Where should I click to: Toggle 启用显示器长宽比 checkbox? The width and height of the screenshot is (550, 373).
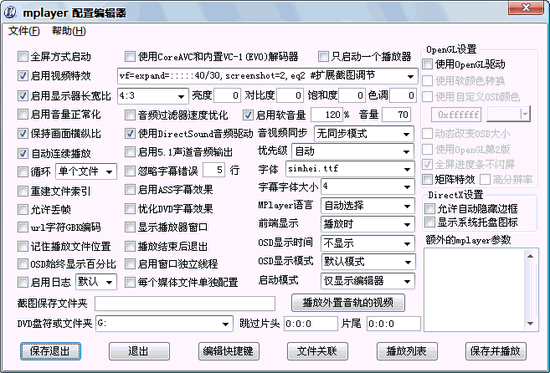(x=23, y=95)
